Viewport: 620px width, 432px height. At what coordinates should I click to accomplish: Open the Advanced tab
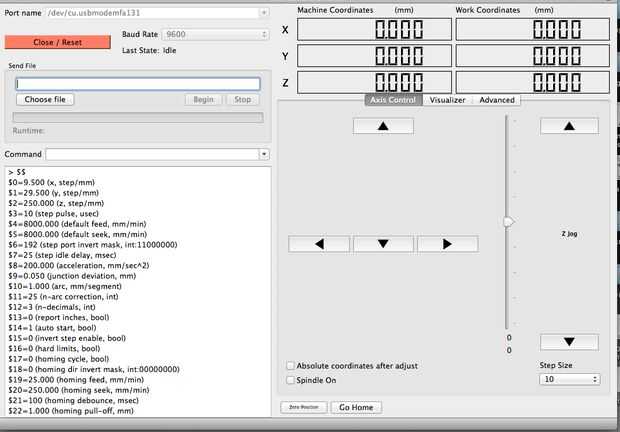tap(497, 100)
